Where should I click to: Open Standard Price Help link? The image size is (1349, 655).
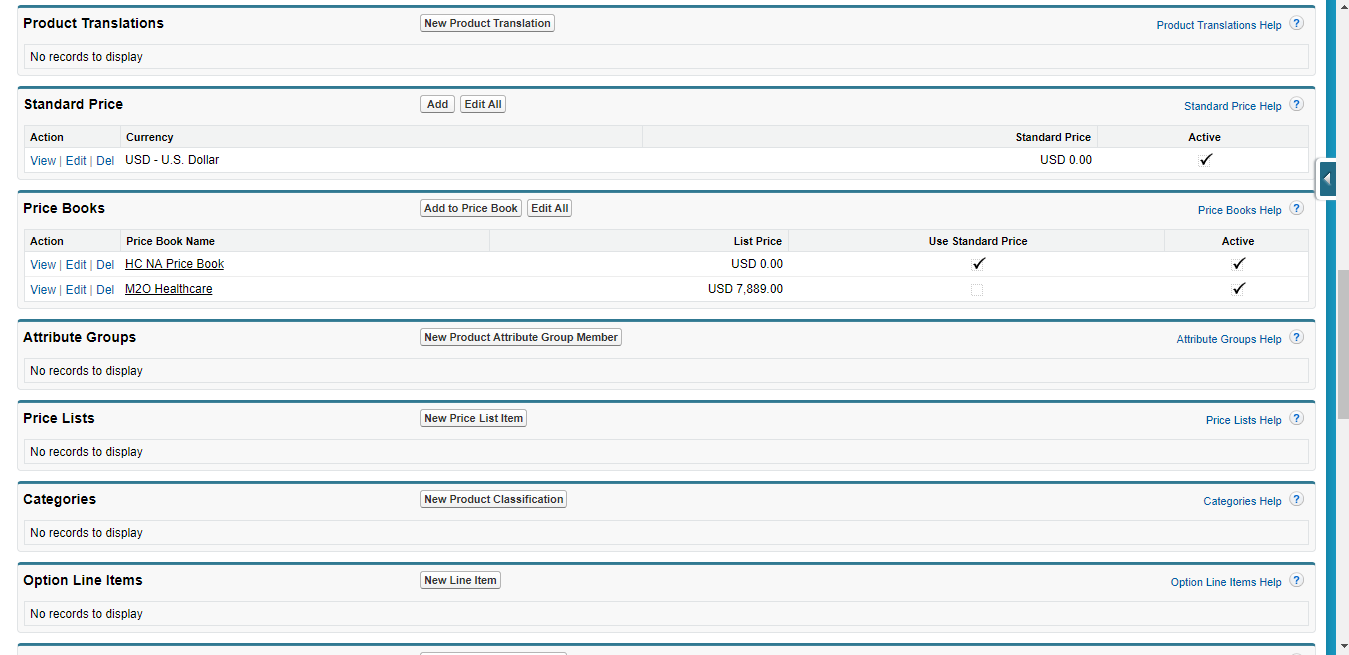[1233, 106]
